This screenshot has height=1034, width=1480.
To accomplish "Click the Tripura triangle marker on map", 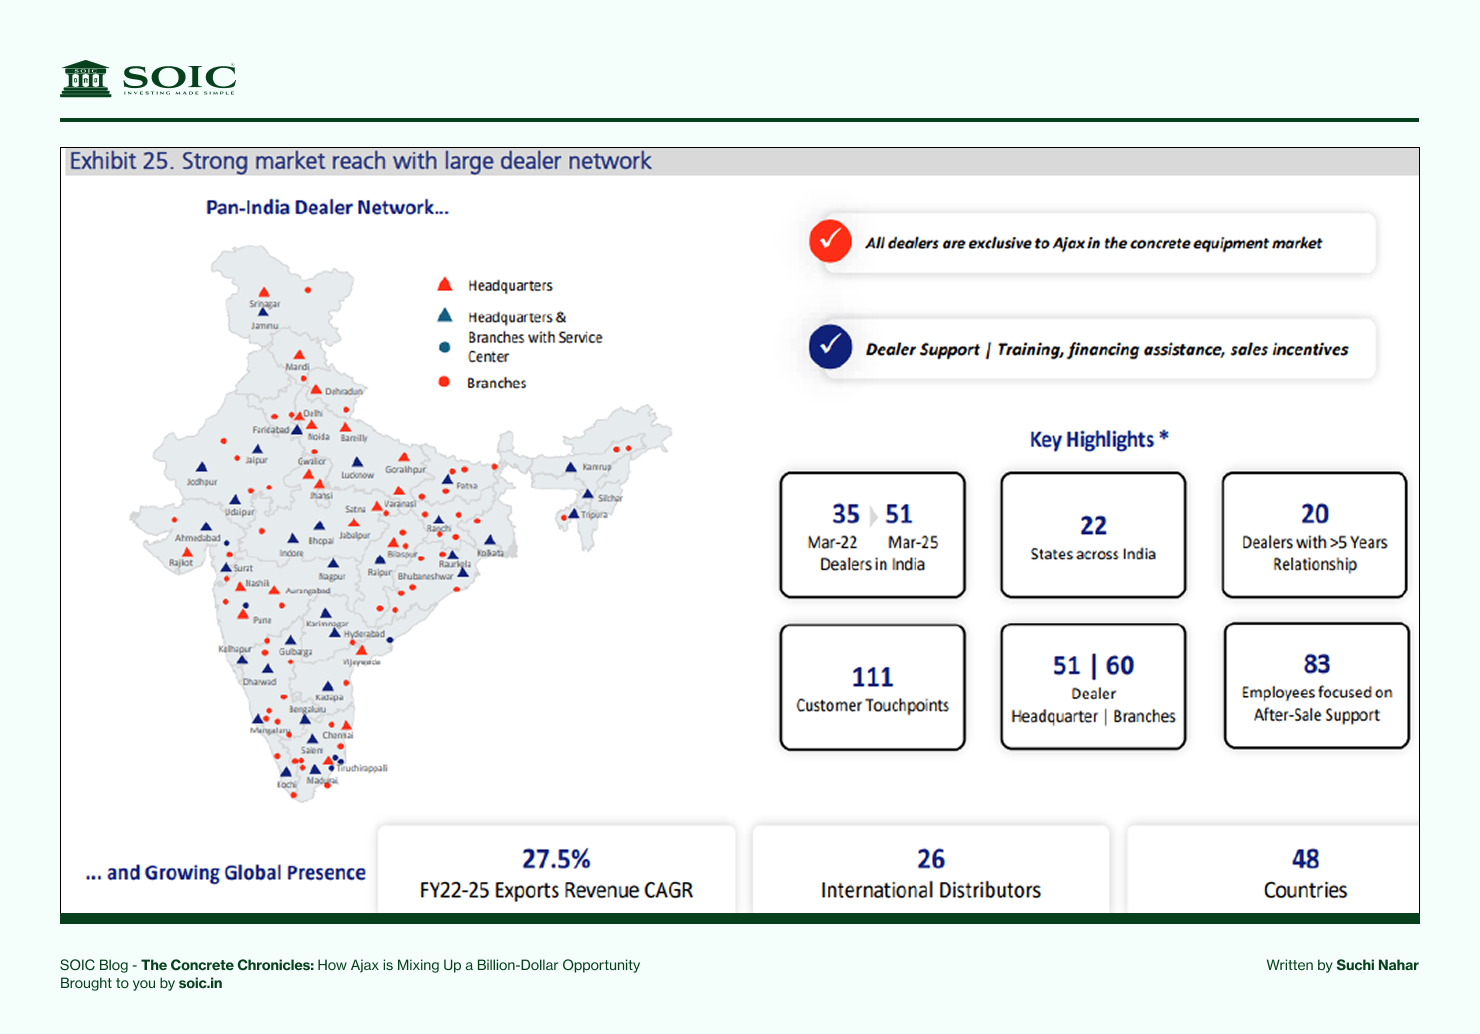I will coord(574,514).
